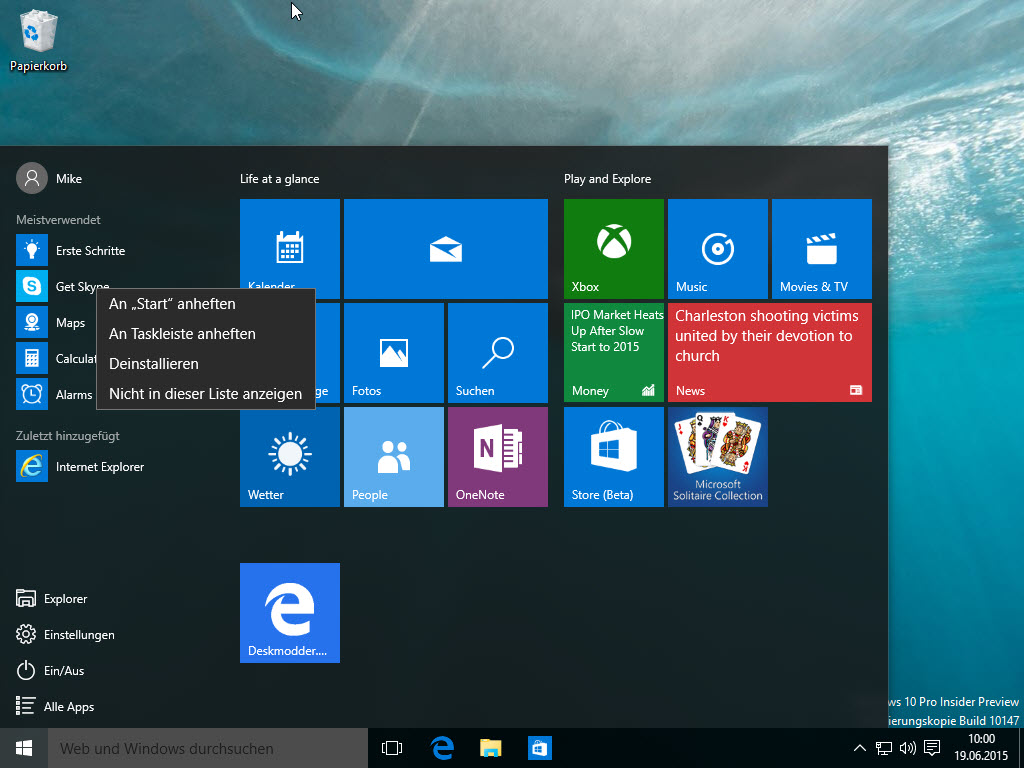Select Deinstallieren in context menu
The image size is (1024, 768).
pyautogui.click(x=206, y=364)
